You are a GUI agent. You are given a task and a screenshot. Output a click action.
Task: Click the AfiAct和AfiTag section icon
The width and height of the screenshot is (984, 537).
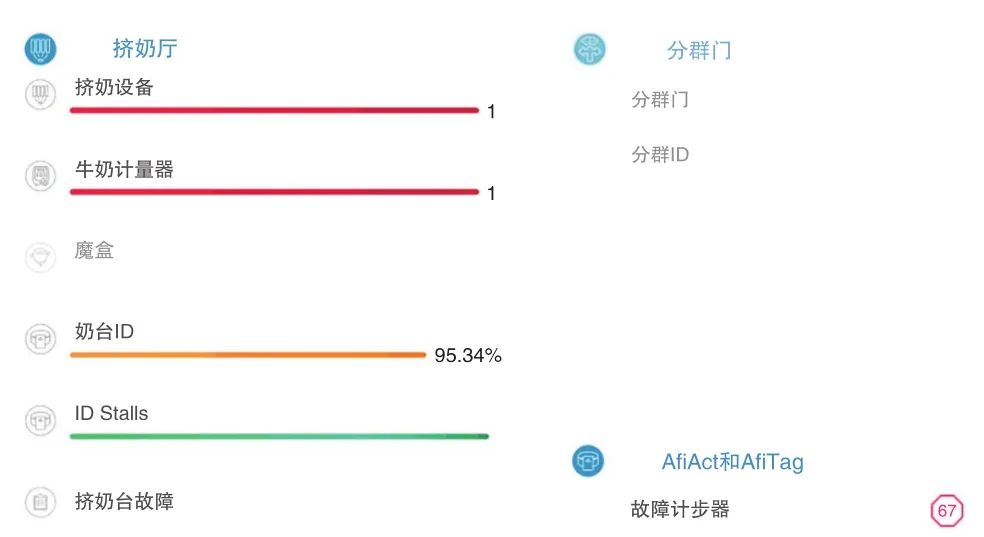pos(588,461)
